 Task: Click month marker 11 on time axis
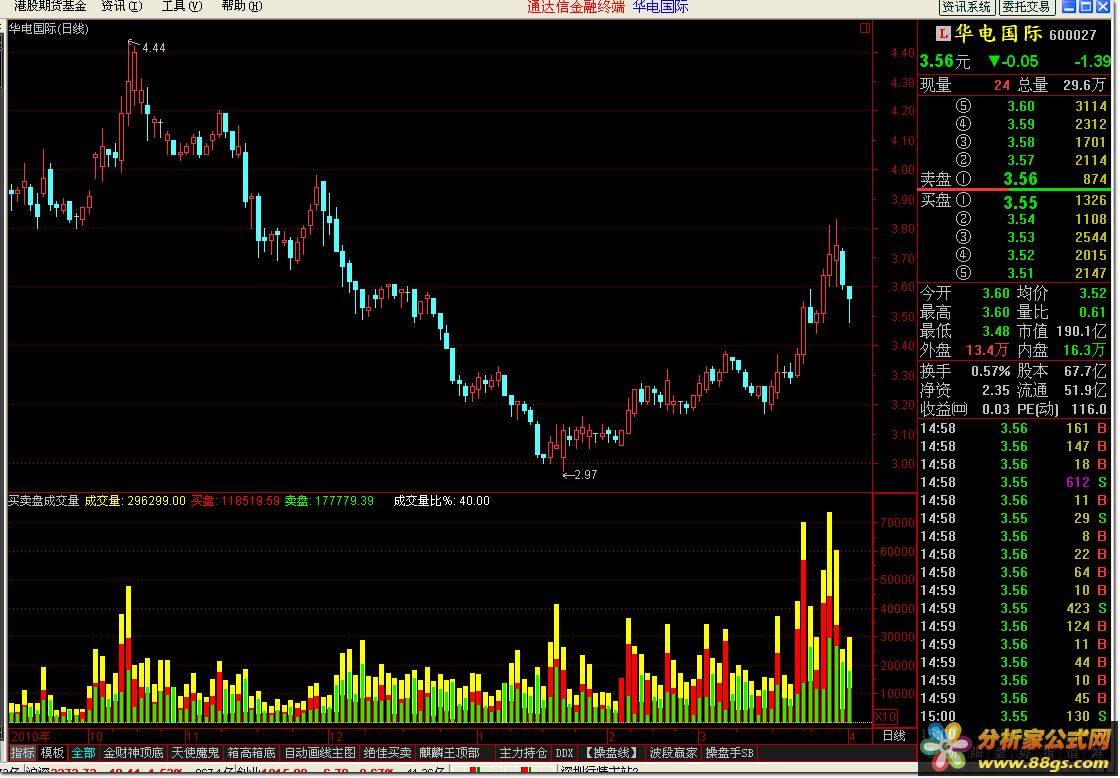pyautogui.click(x=193, y=737)
